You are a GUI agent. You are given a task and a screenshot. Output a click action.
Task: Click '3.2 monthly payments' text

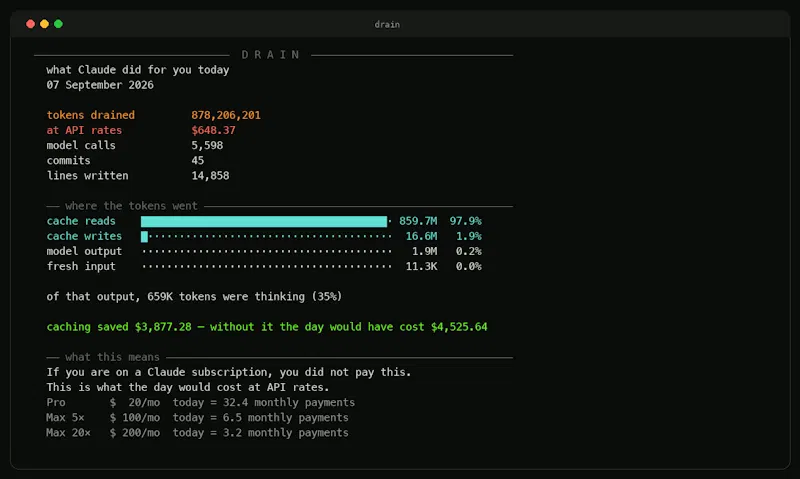[286, 433]
